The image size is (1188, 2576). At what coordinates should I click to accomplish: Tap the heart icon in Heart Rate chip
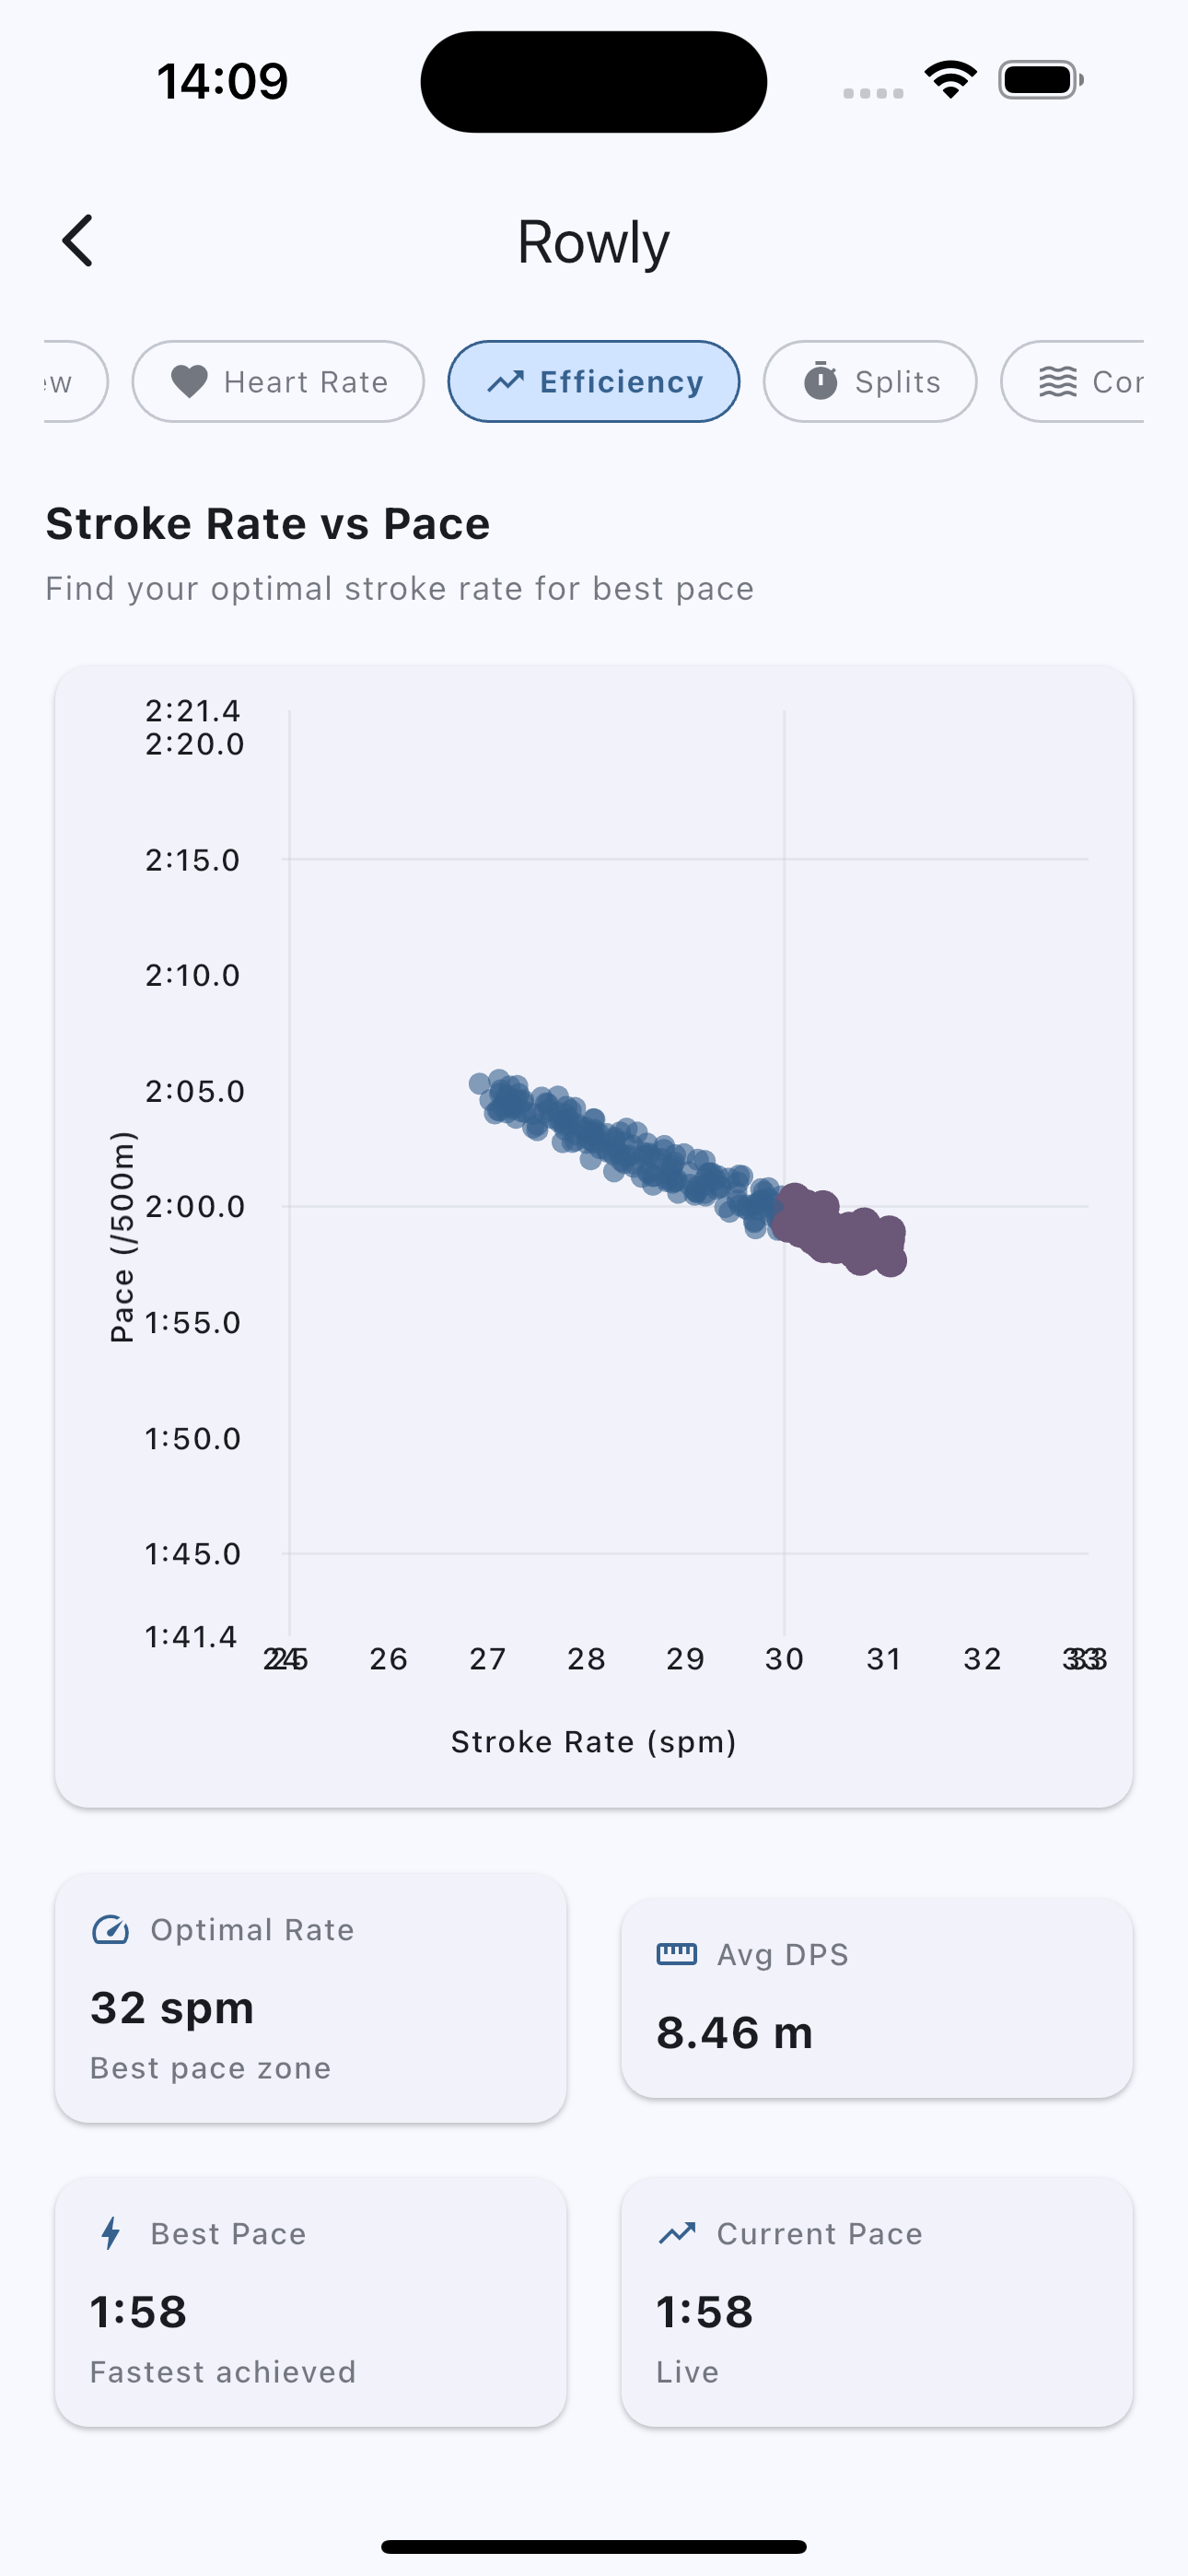pos(189,382)
